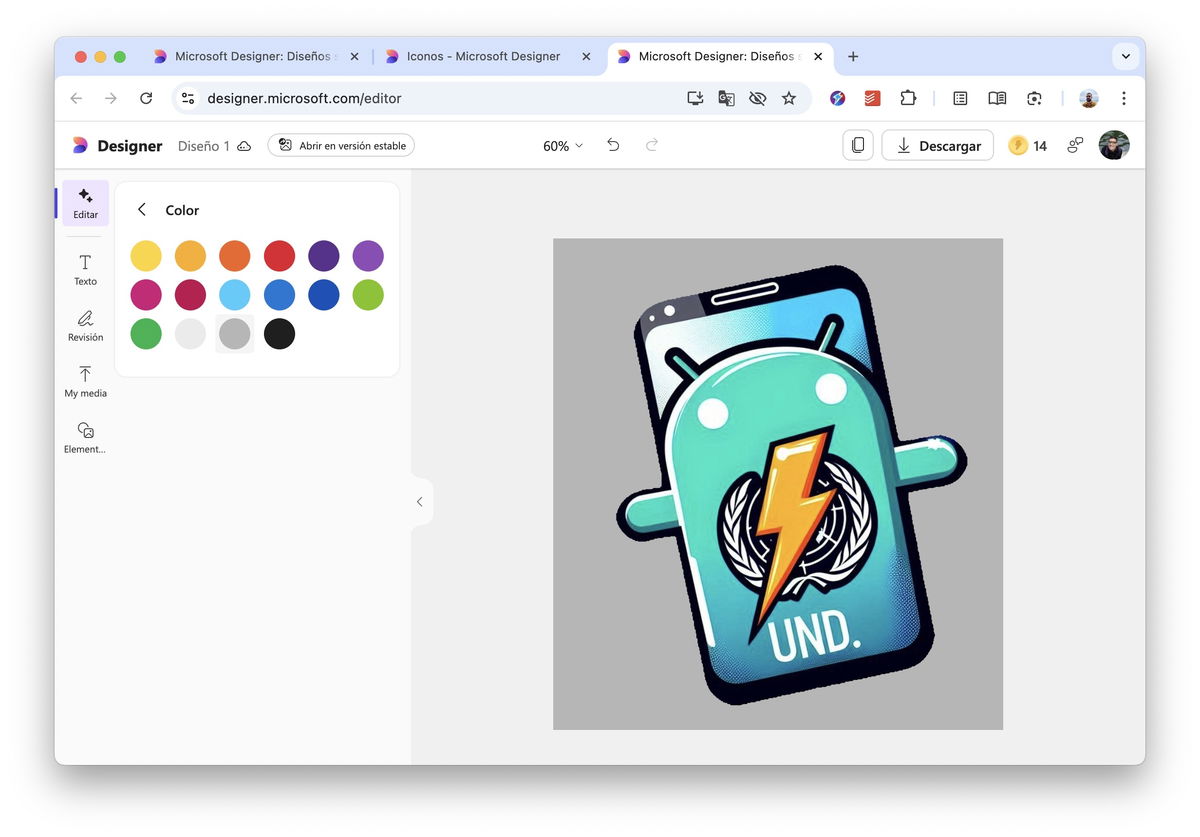The height and width of the screenshot is (837, 1200).
Task: Open the share with people icon
Action: click(1074, 145)
